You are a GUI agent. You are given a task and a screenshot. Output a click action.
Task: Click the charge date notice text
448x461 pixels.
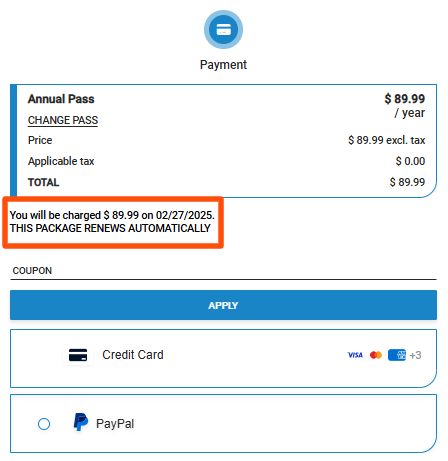click(x=112, y=215)
